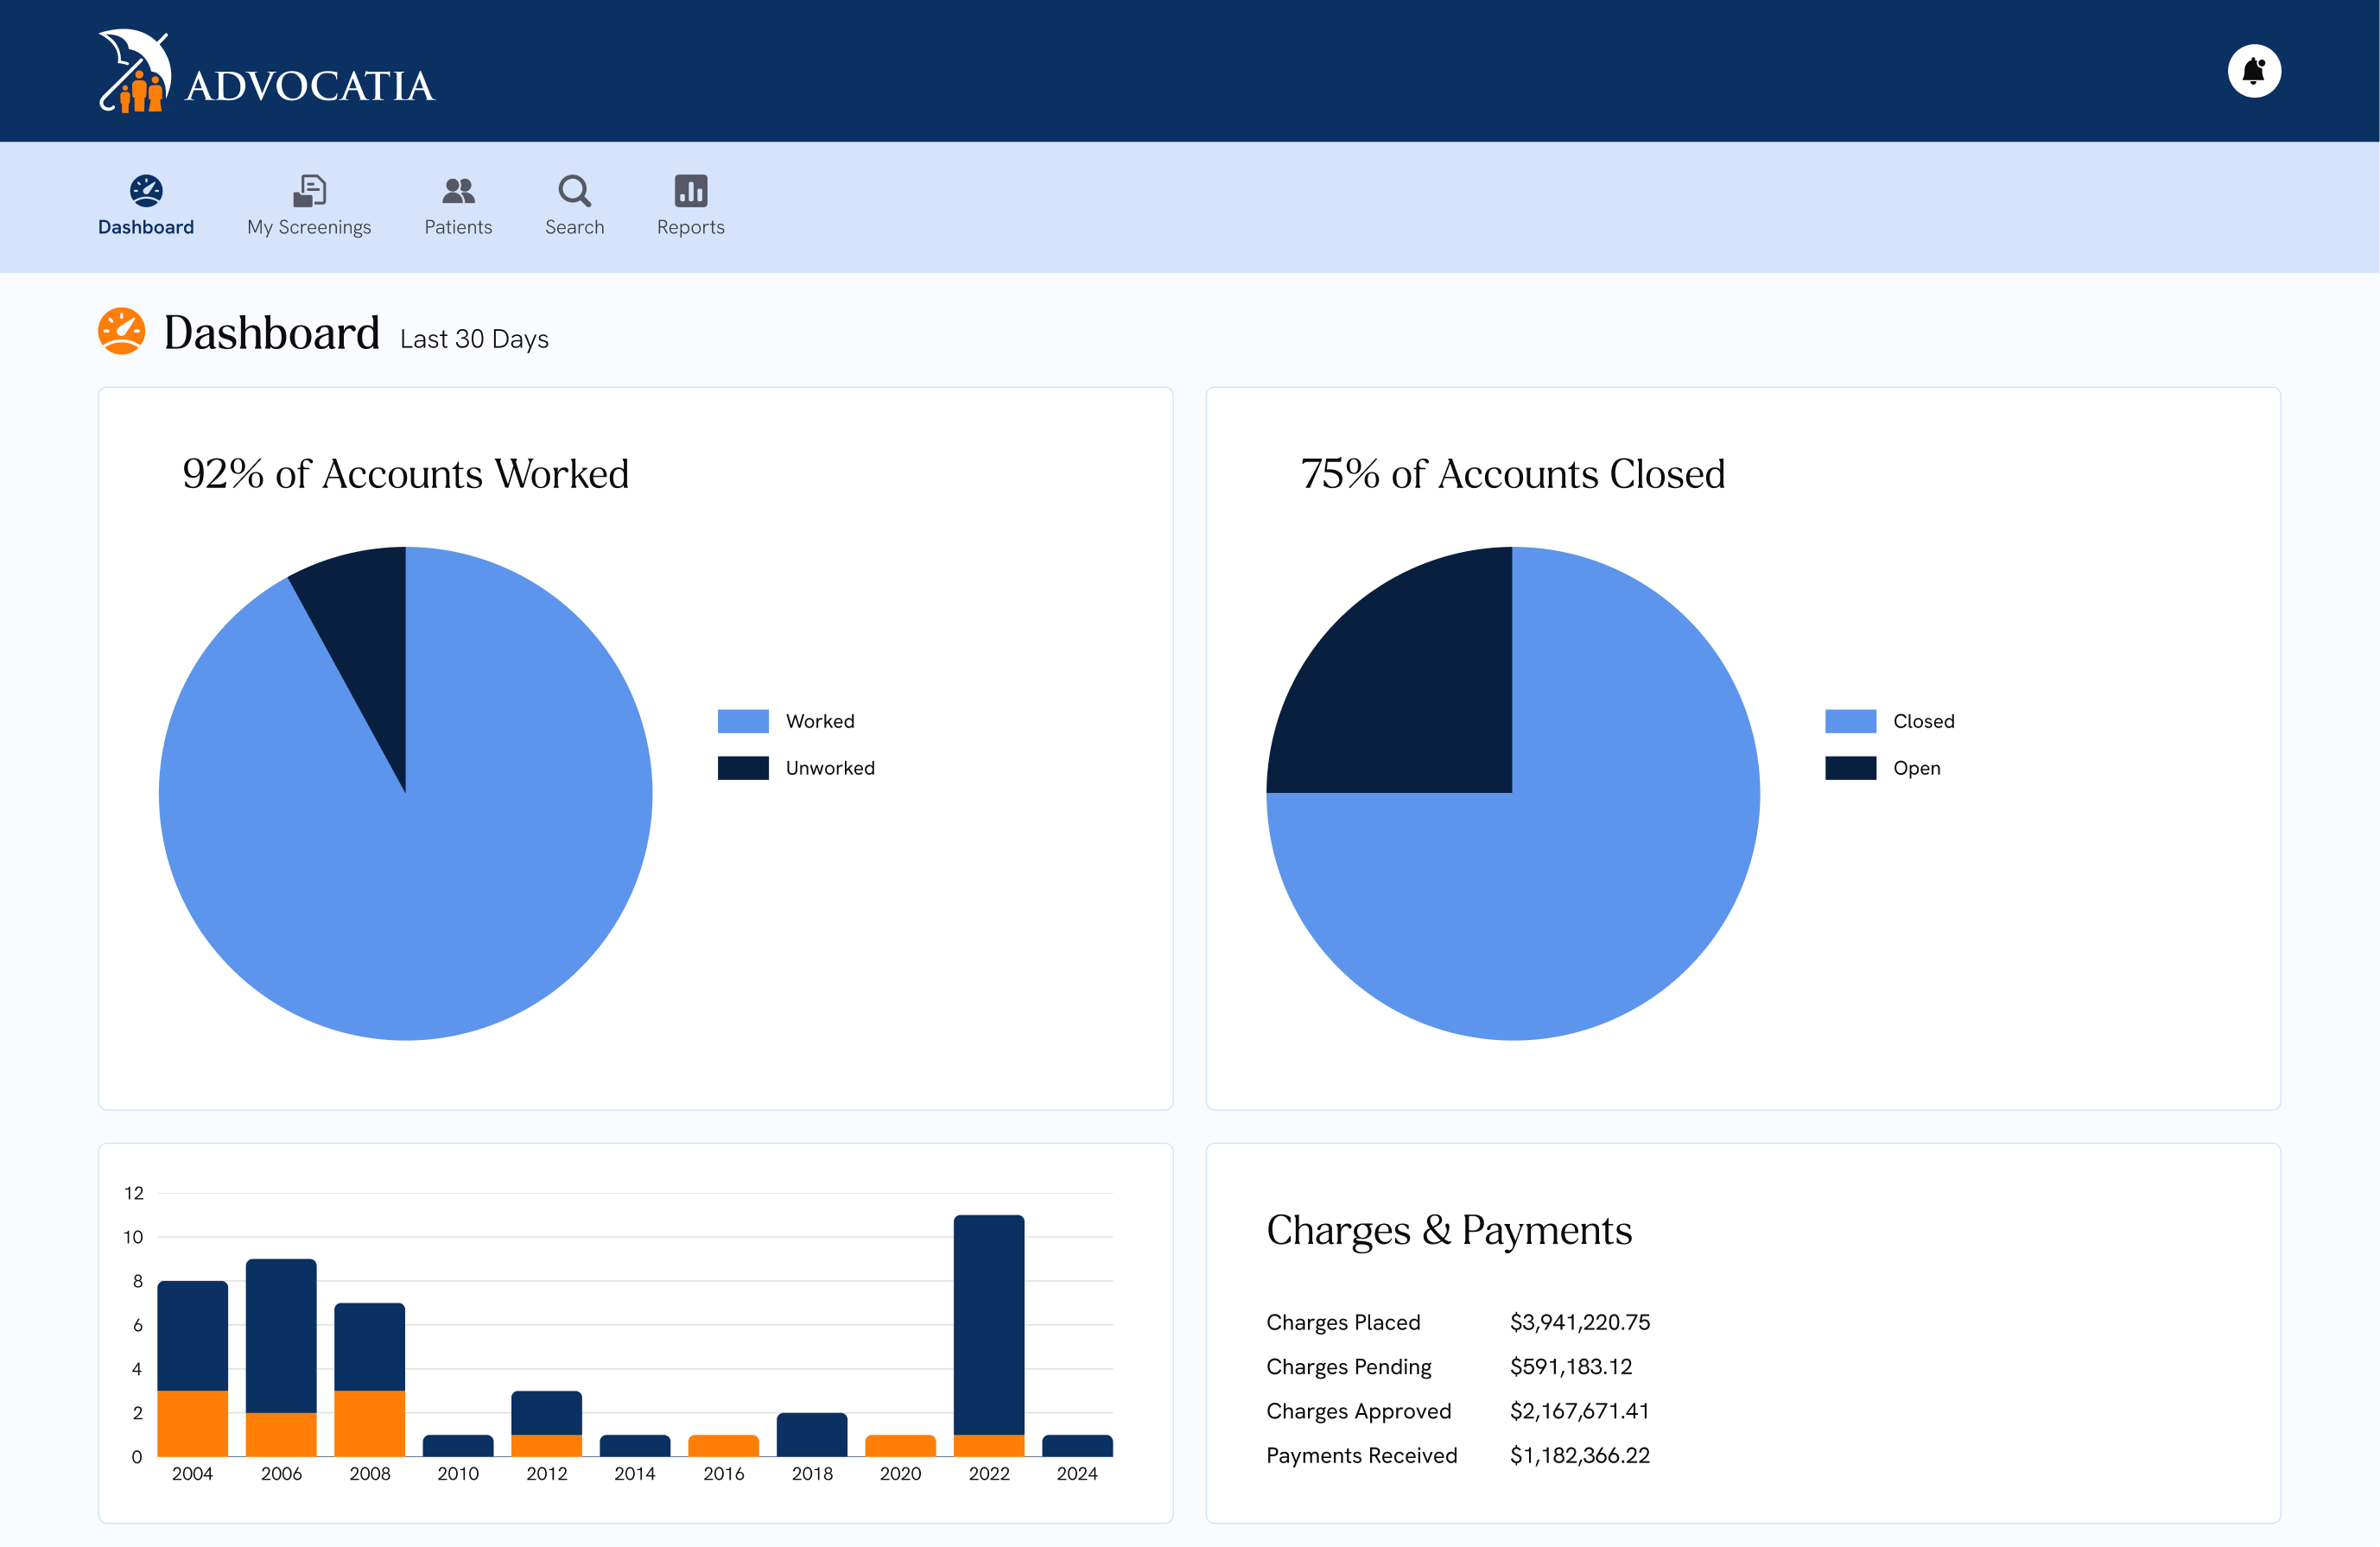Click the notification bell
The image size is (2380, 1547).
[2255, 70]
